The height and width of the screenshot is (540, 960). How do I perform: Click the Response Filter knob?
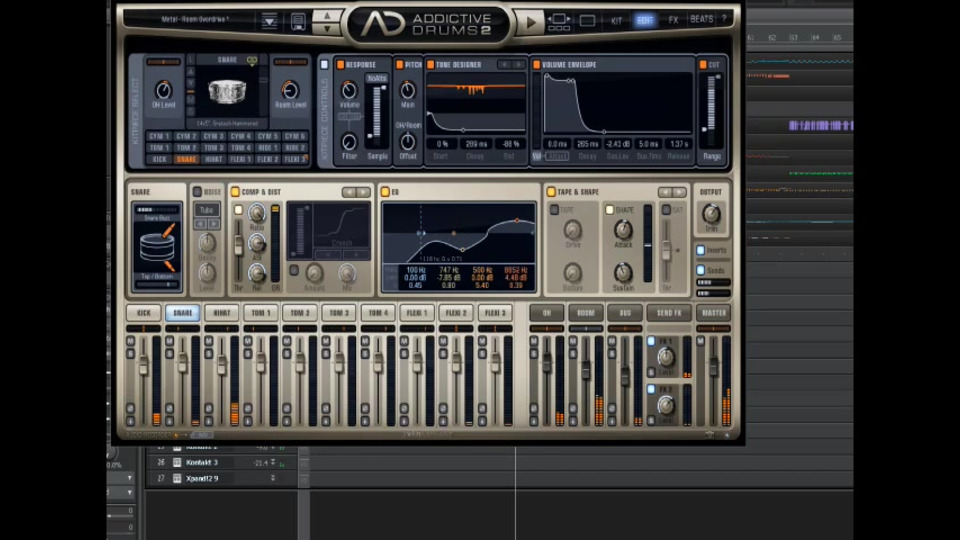[x=349, y=141]
